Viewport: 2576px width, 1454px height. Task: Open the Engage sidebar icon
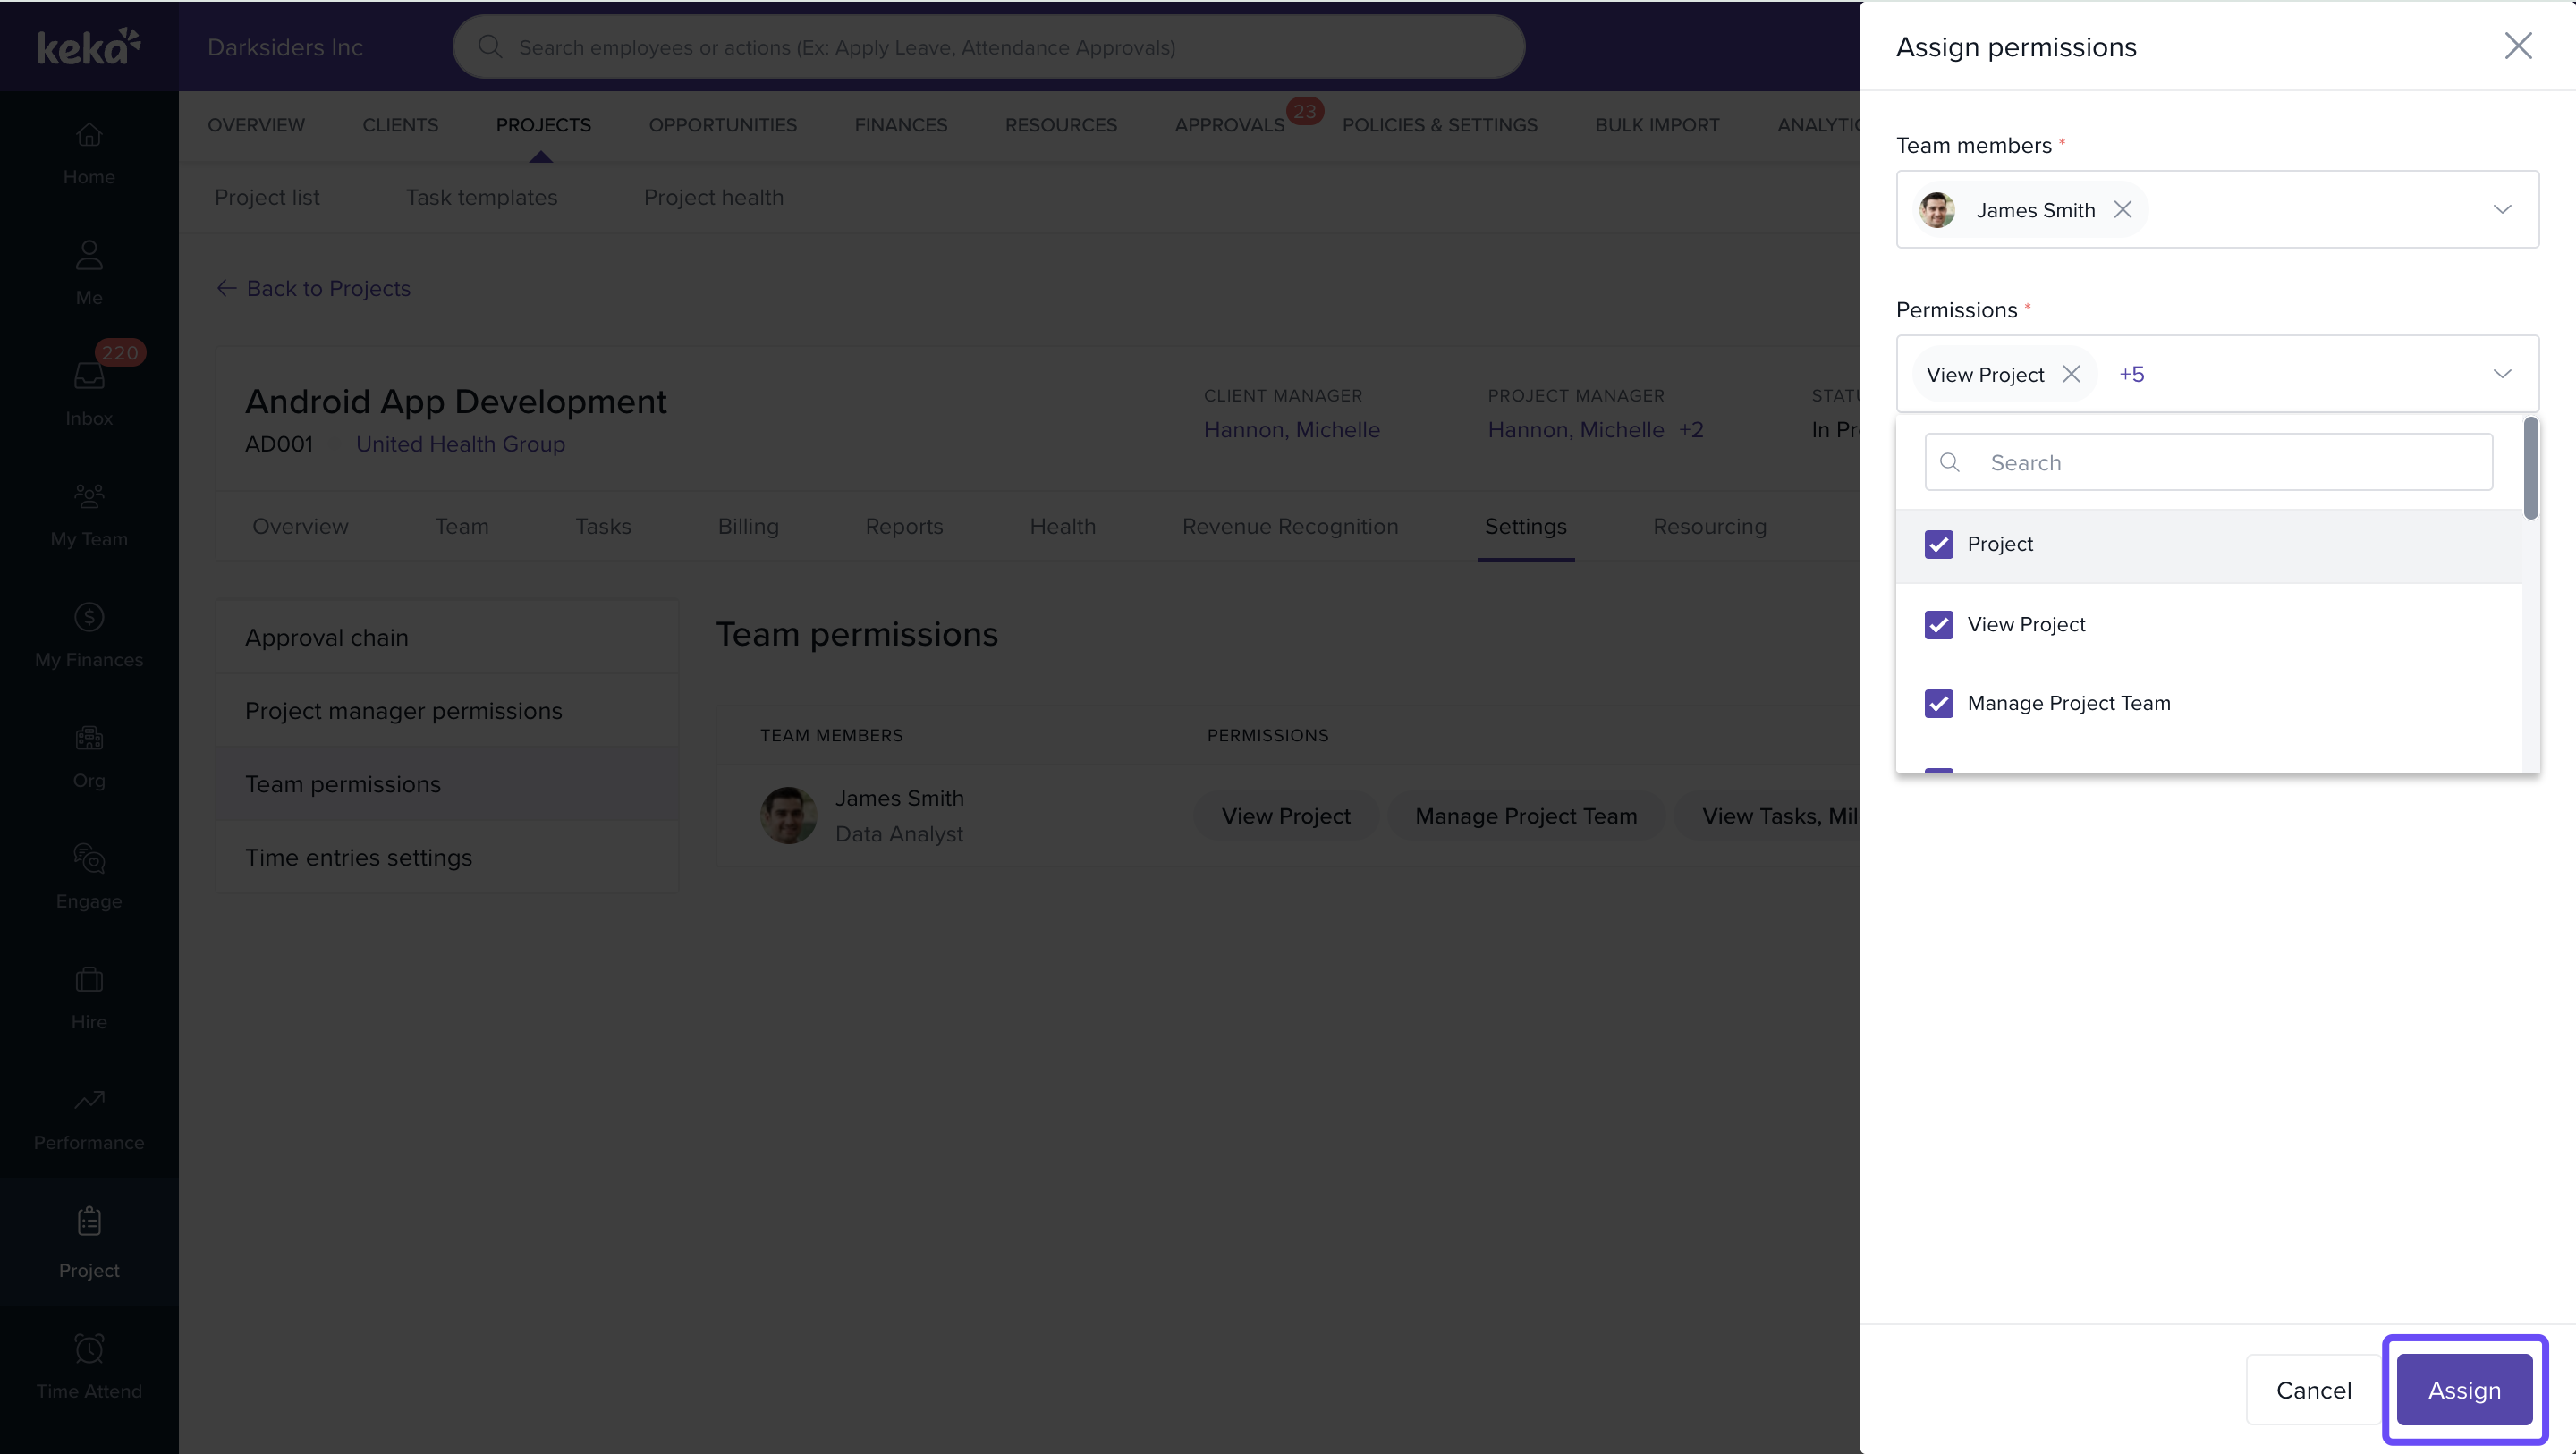89,876
